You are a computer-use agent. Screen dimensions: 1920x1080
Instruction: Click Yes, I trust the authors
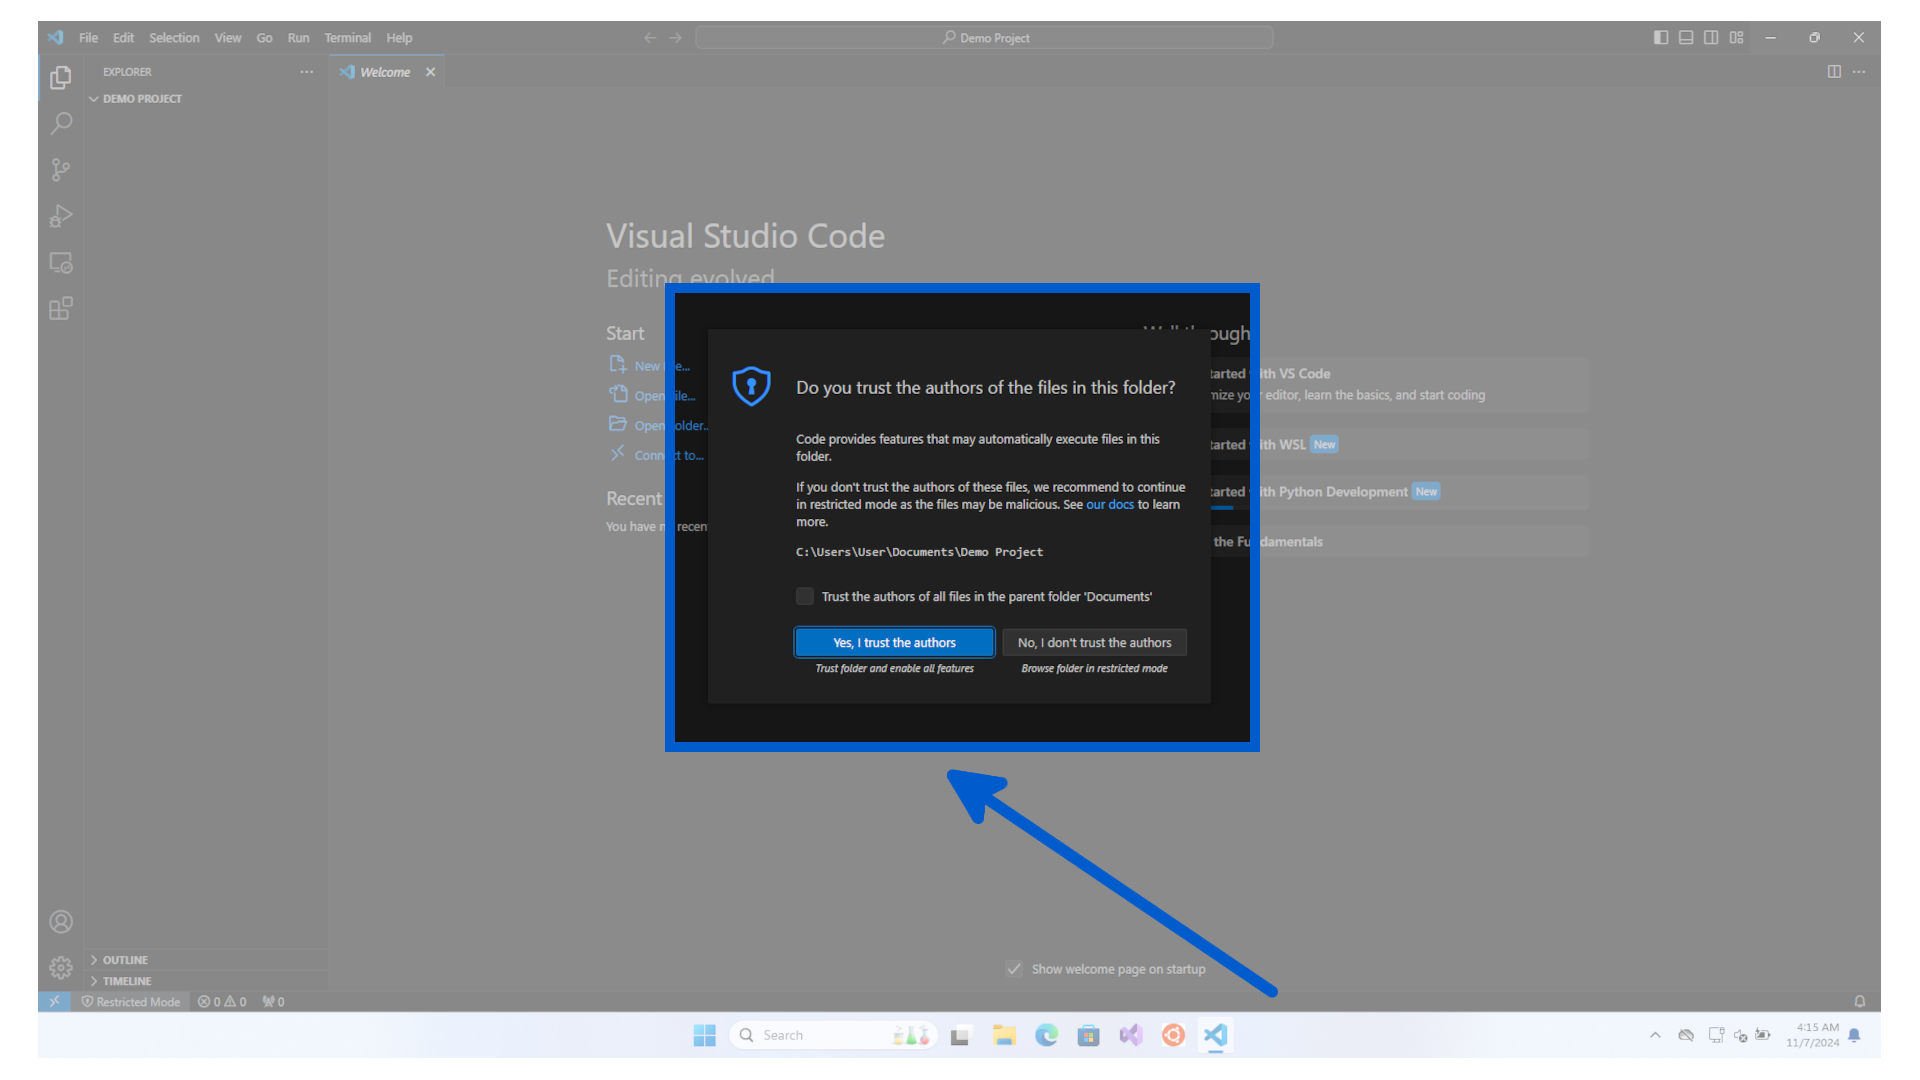click(x=894, y=642)
